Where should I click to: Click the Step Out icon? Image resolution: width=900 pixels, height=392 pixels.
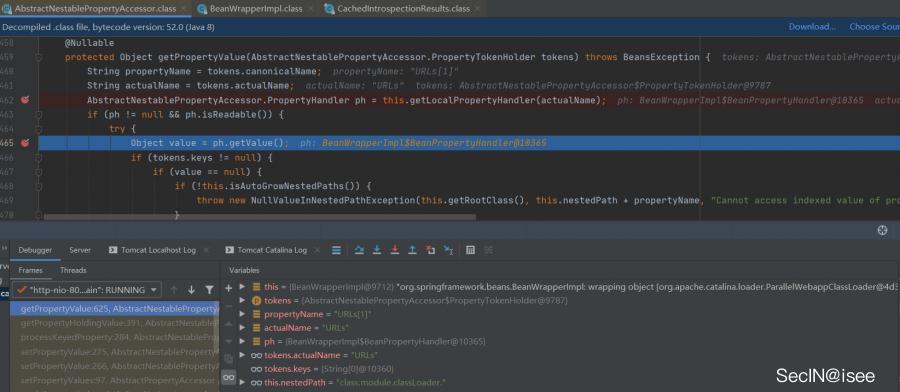tap(412, 250)
